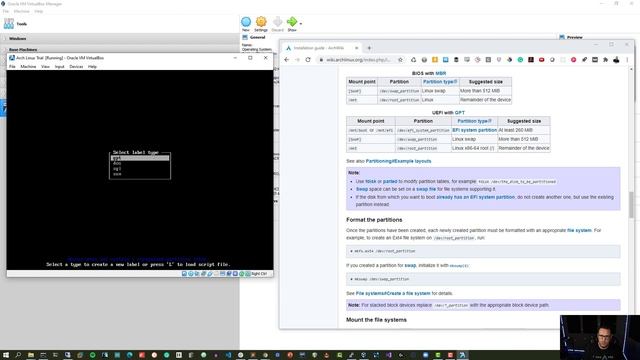
Task: Open the parted link in Note box
Action: (390, 181)
